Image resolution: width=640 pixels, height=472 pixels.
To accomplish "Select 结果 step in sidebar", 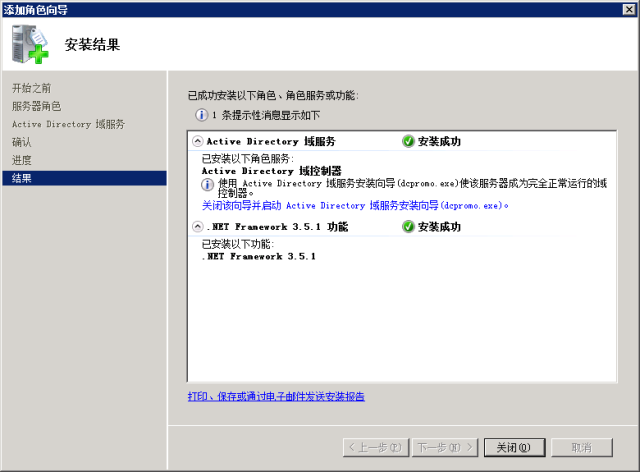I will pos(84,178).
